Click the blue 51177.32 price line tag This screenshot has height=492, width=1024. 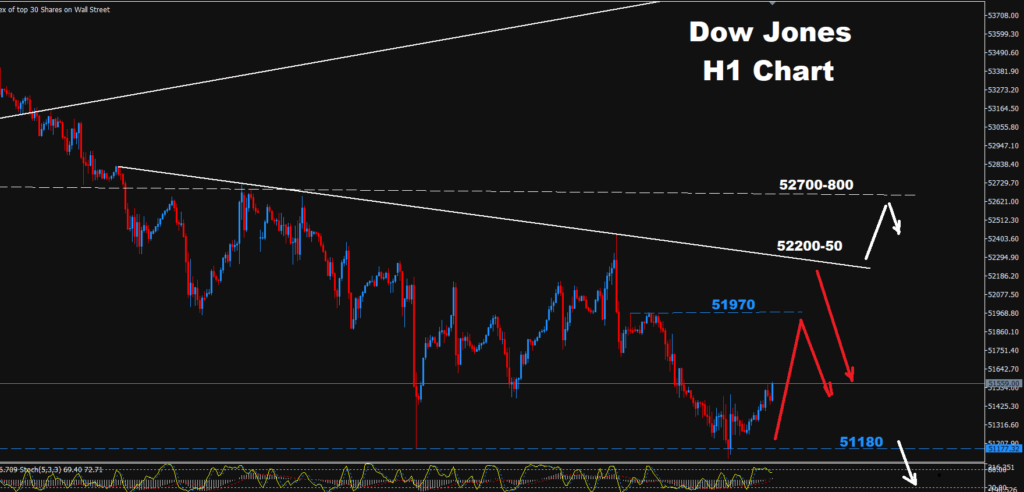point(1004,449)
